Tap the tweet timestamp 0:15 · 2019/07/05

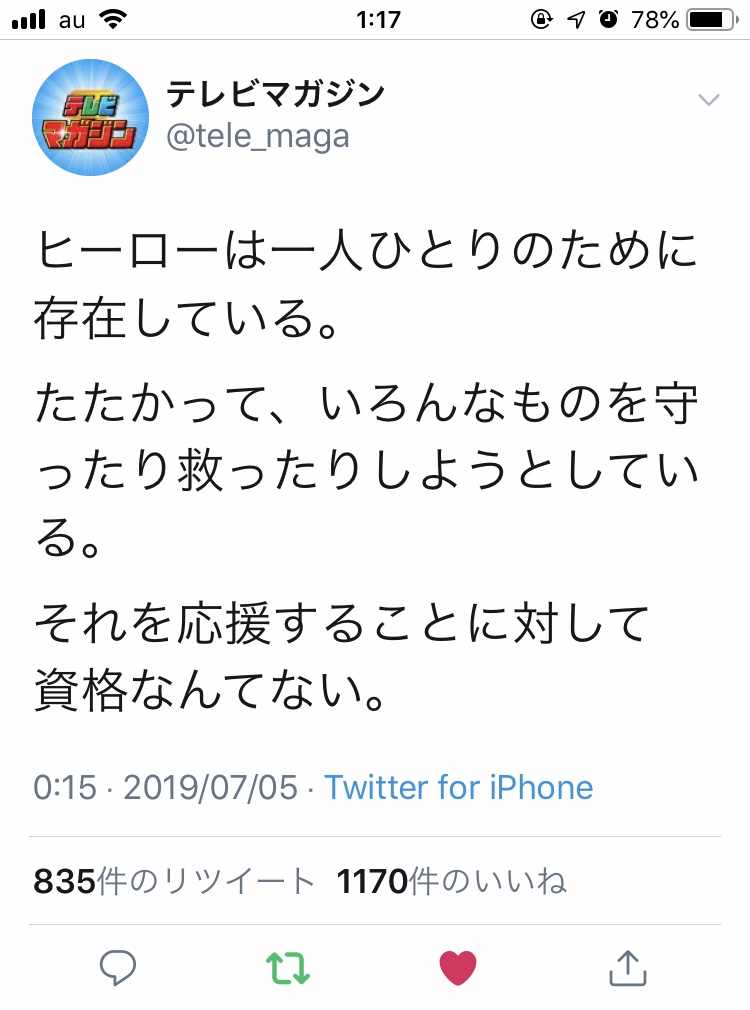click(x=166, y=787)
